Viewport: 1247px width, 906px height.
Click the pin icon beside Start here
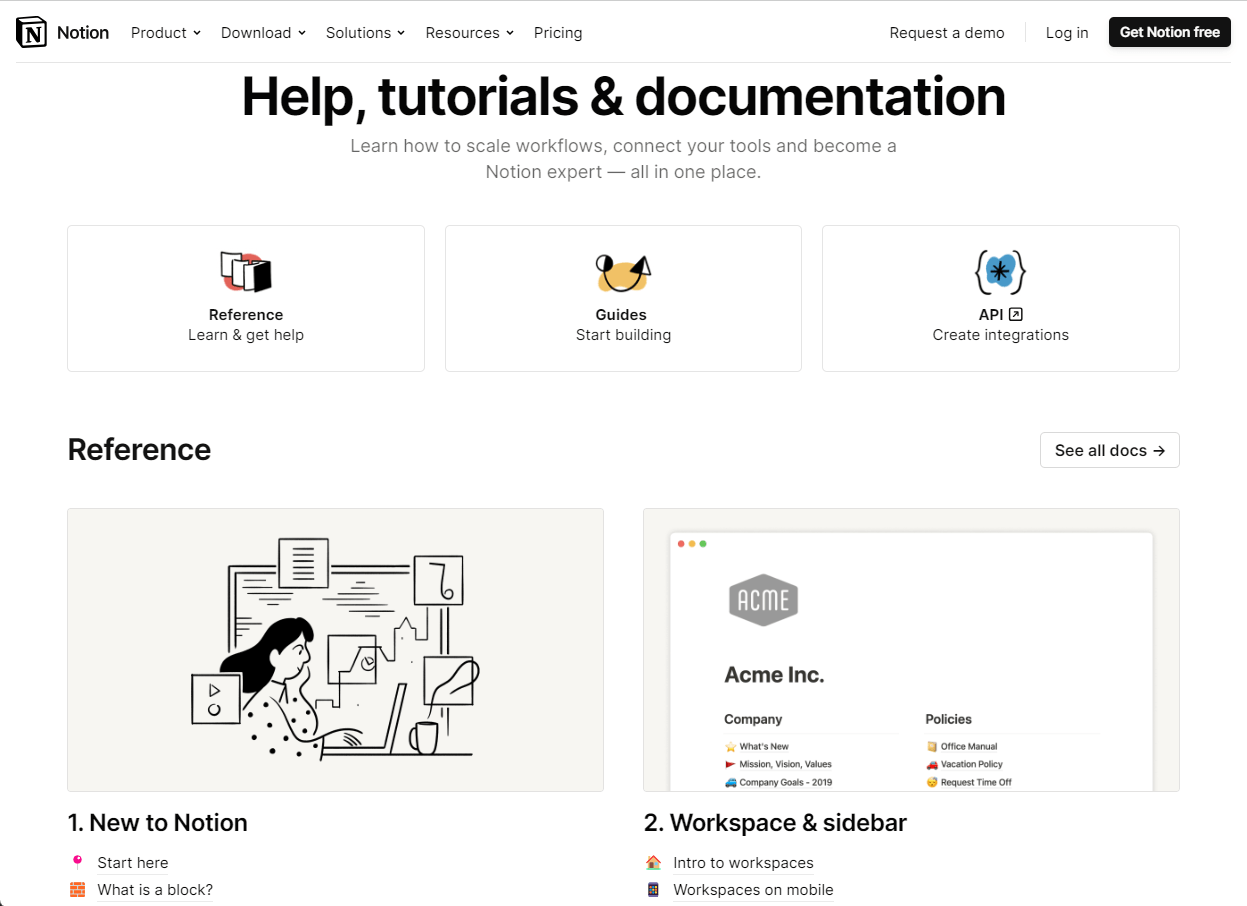point(77,862)
